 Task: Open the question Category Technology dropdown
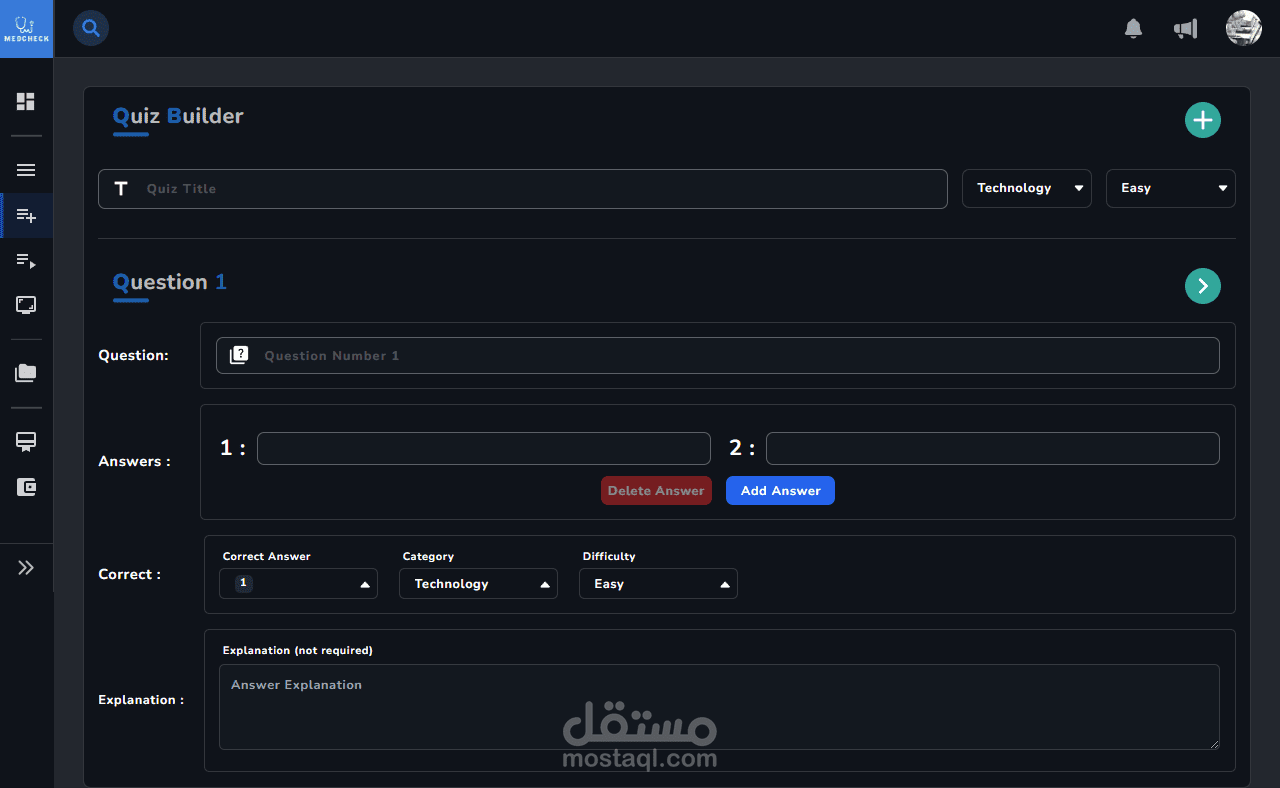(x=478, y=584)
